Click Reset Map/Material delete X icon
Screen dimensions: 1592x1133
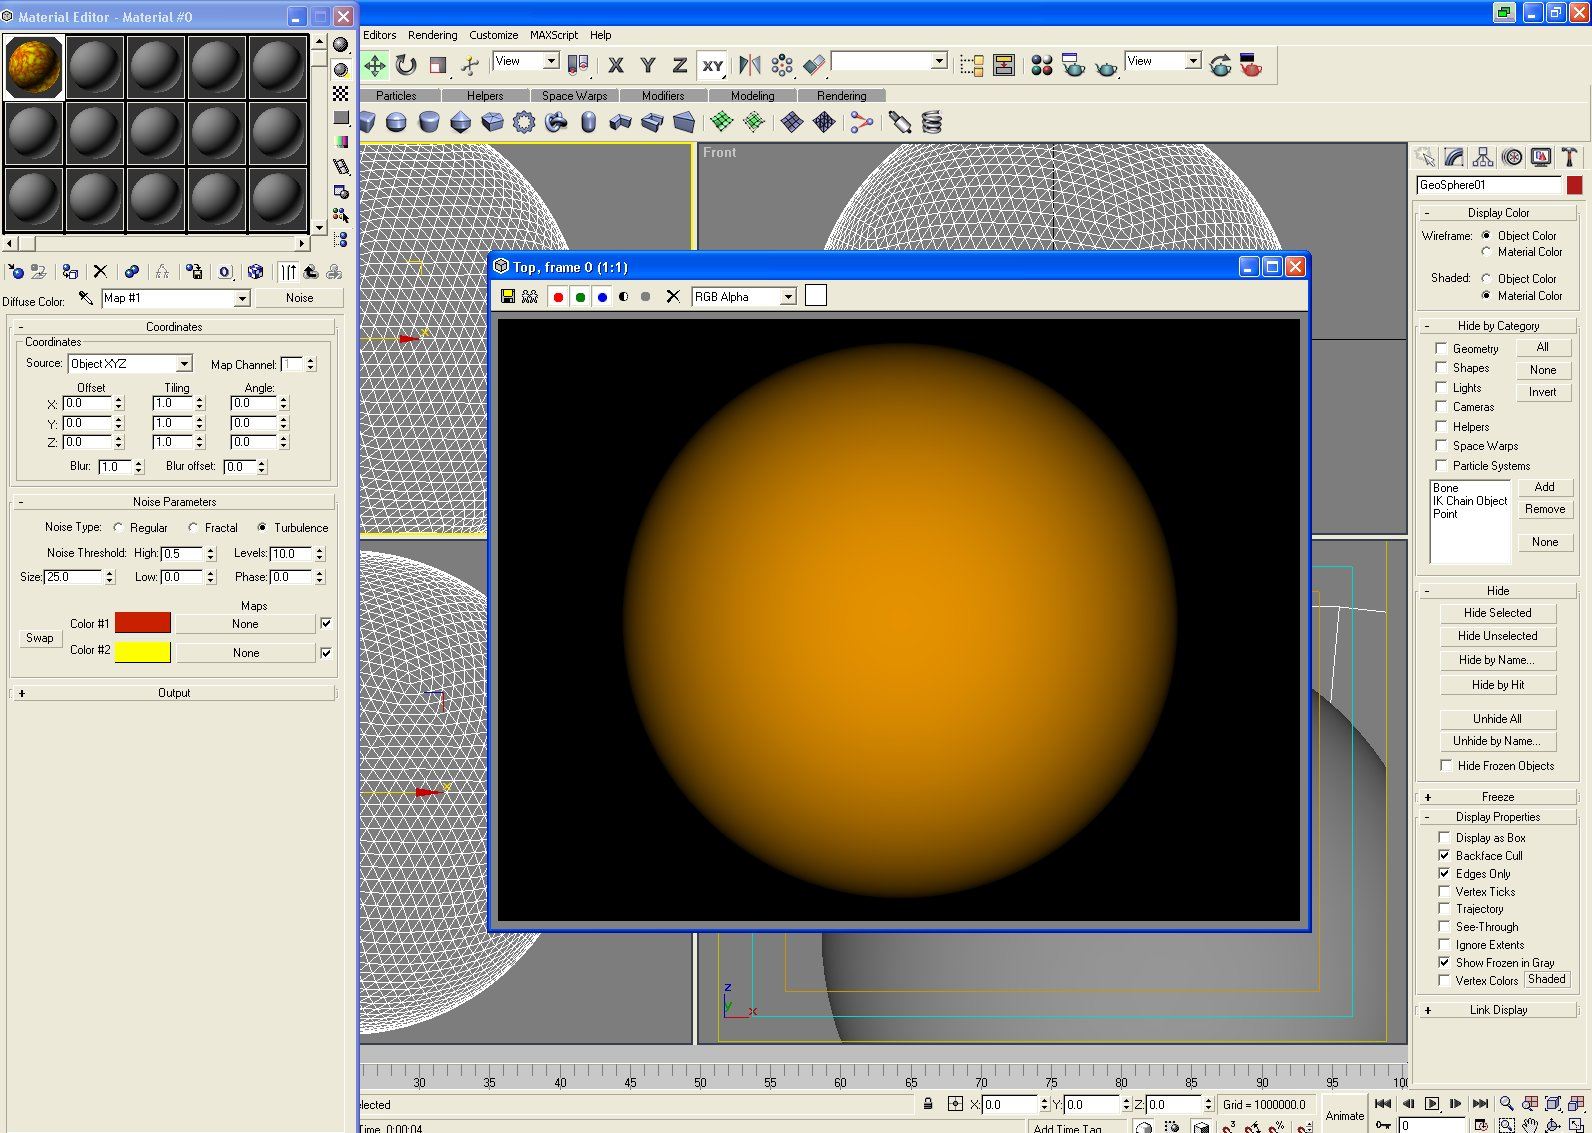click(100, 271)
